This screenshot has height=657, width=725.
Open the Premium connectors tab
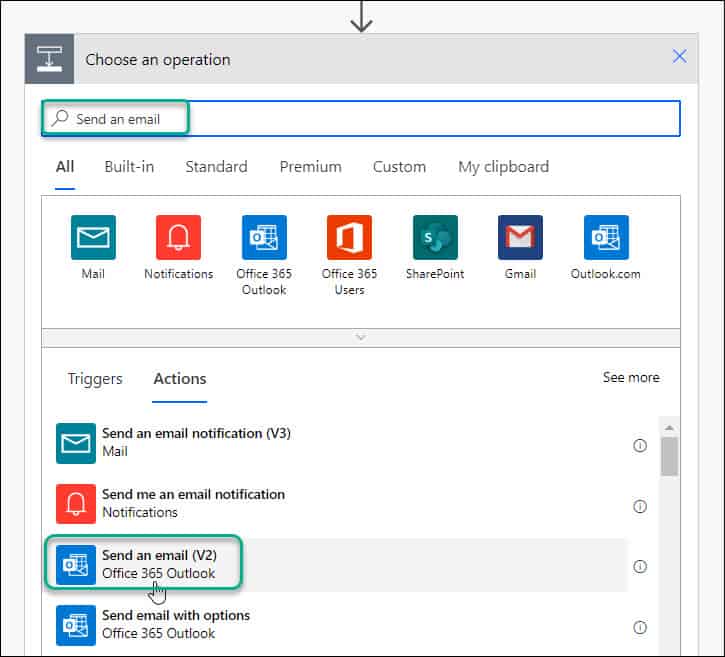311,167
